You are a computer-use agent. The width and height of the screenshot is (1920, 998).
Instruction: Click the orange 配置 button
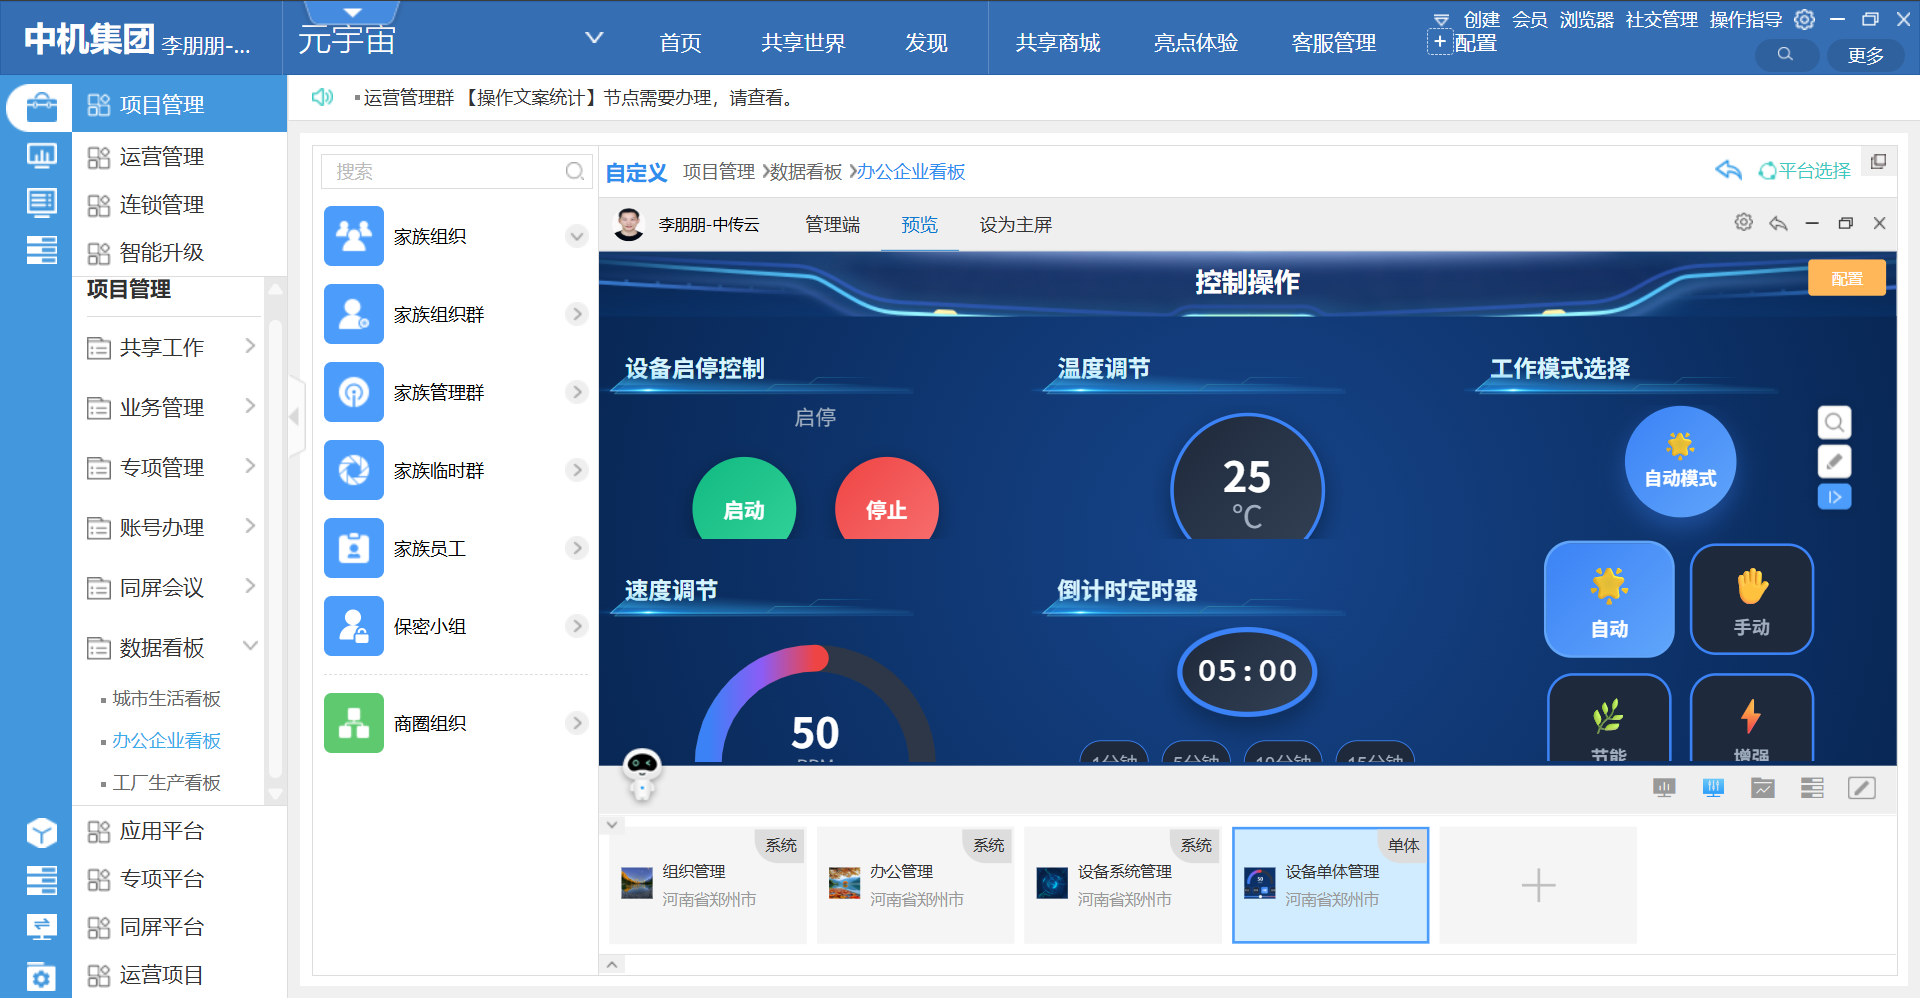coord(1846,279)
